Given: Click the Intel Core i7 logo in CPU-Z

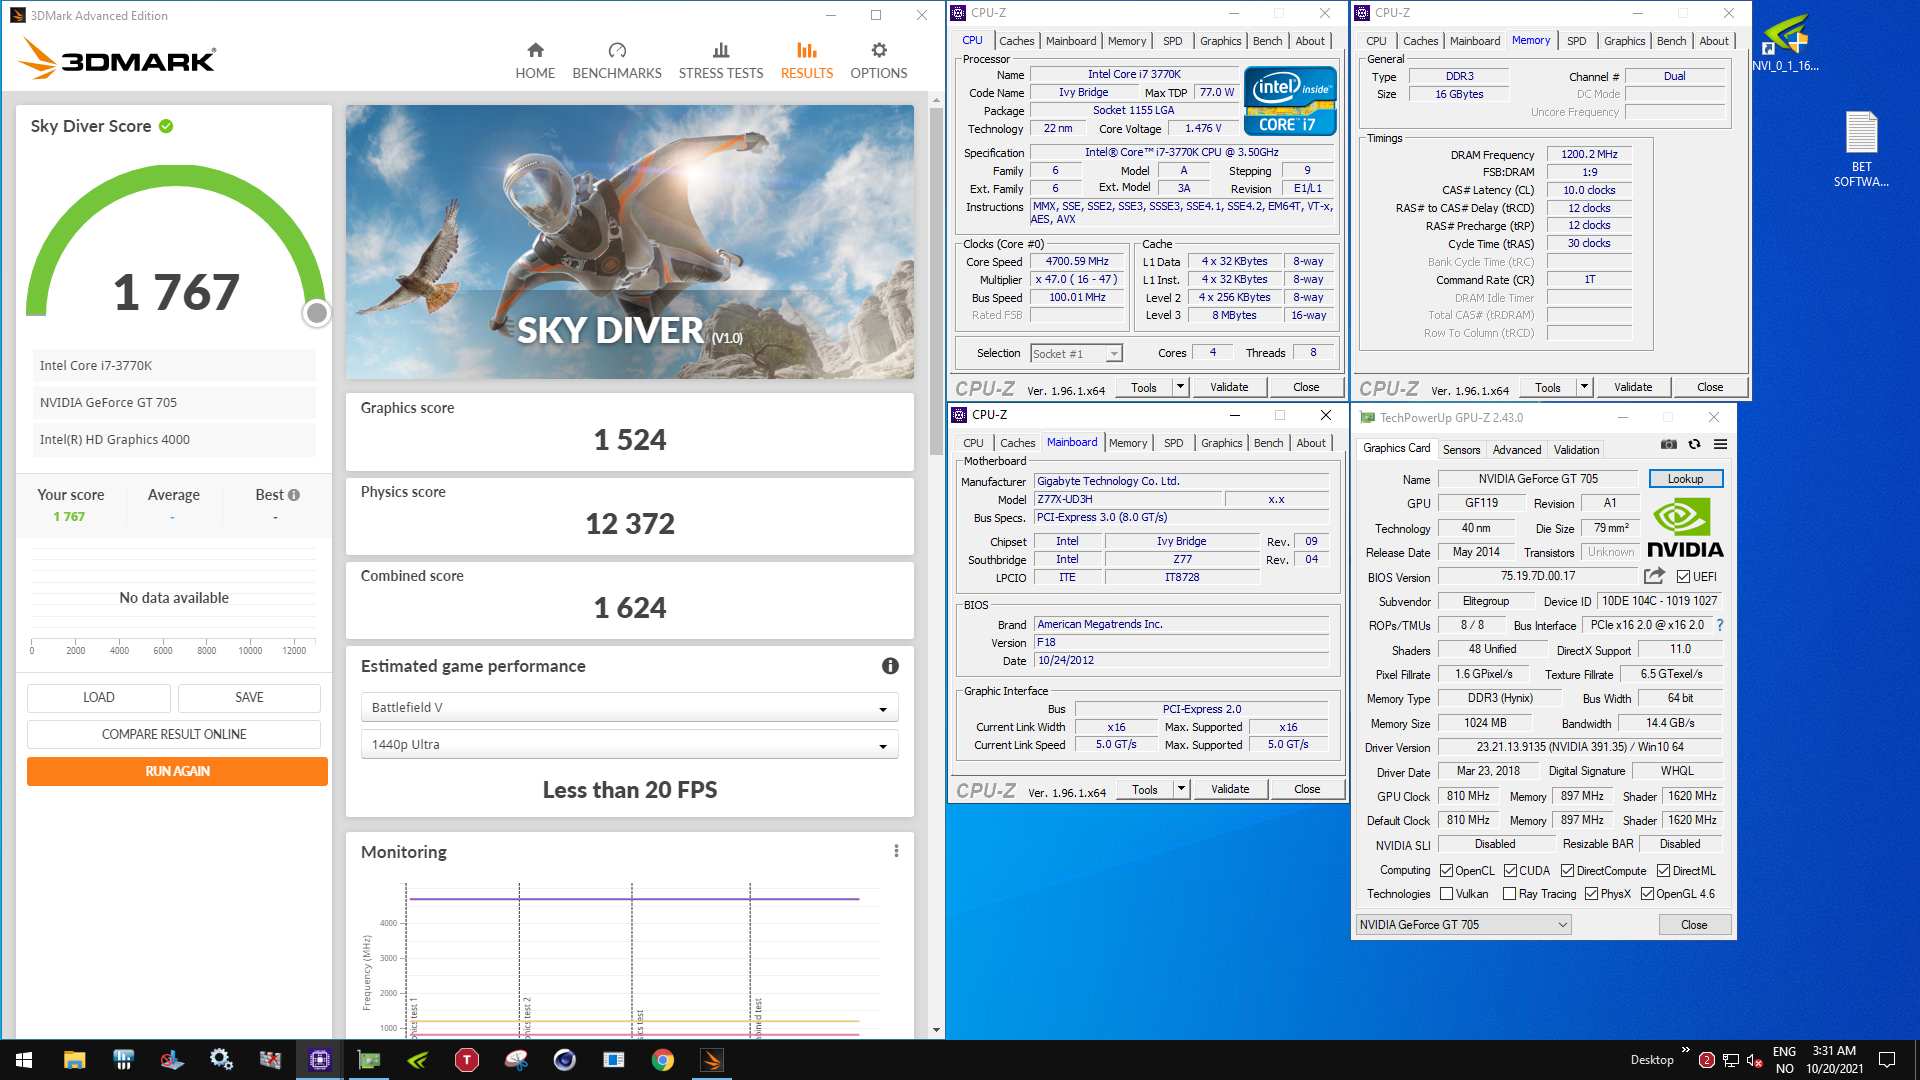Looking at the screenshot, I should point(1290,101).
